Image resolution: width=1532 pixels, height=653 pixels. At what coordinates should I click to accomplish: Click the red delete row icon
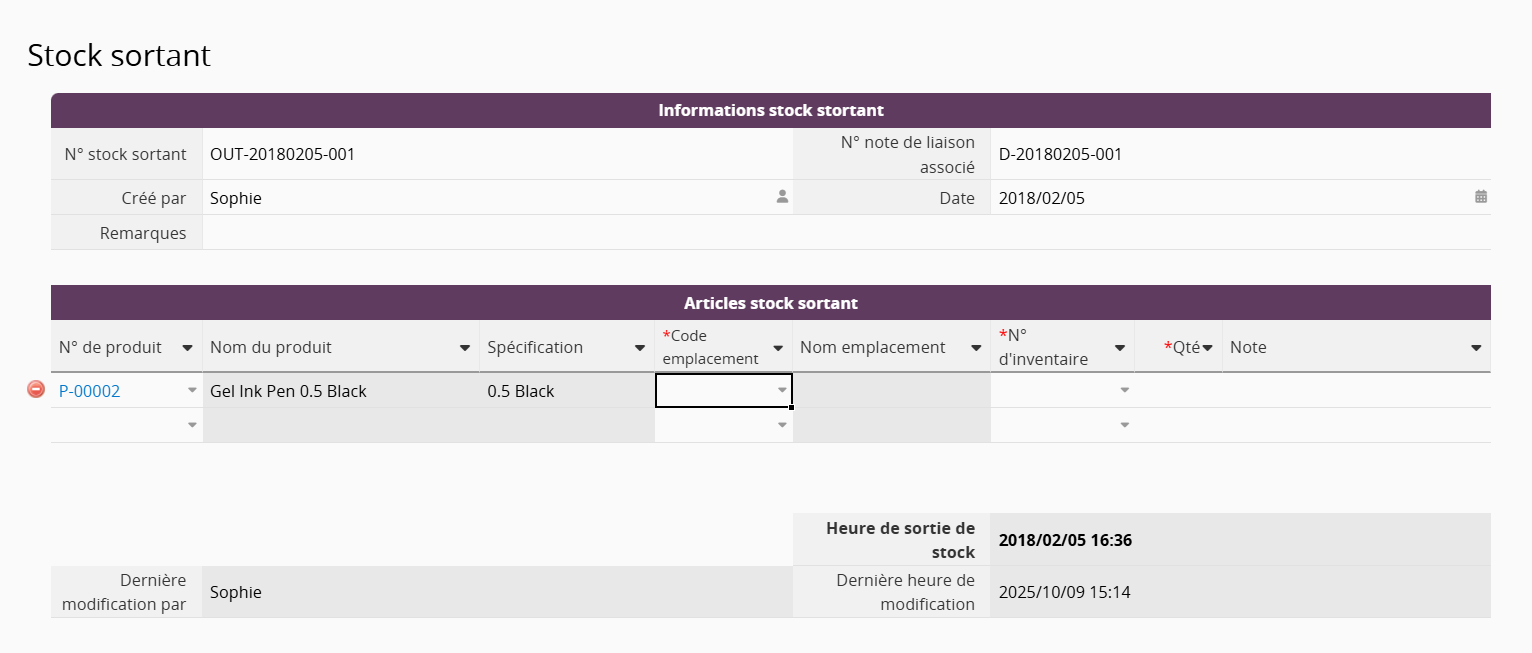pos(36,390)
